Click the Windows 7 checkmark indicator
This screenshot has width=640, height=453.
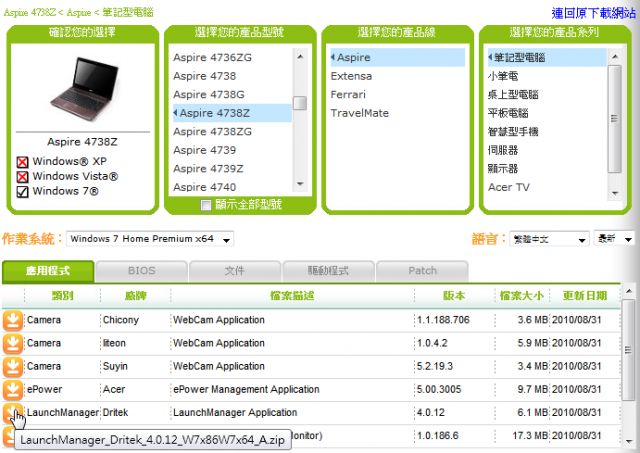[22, 191]
